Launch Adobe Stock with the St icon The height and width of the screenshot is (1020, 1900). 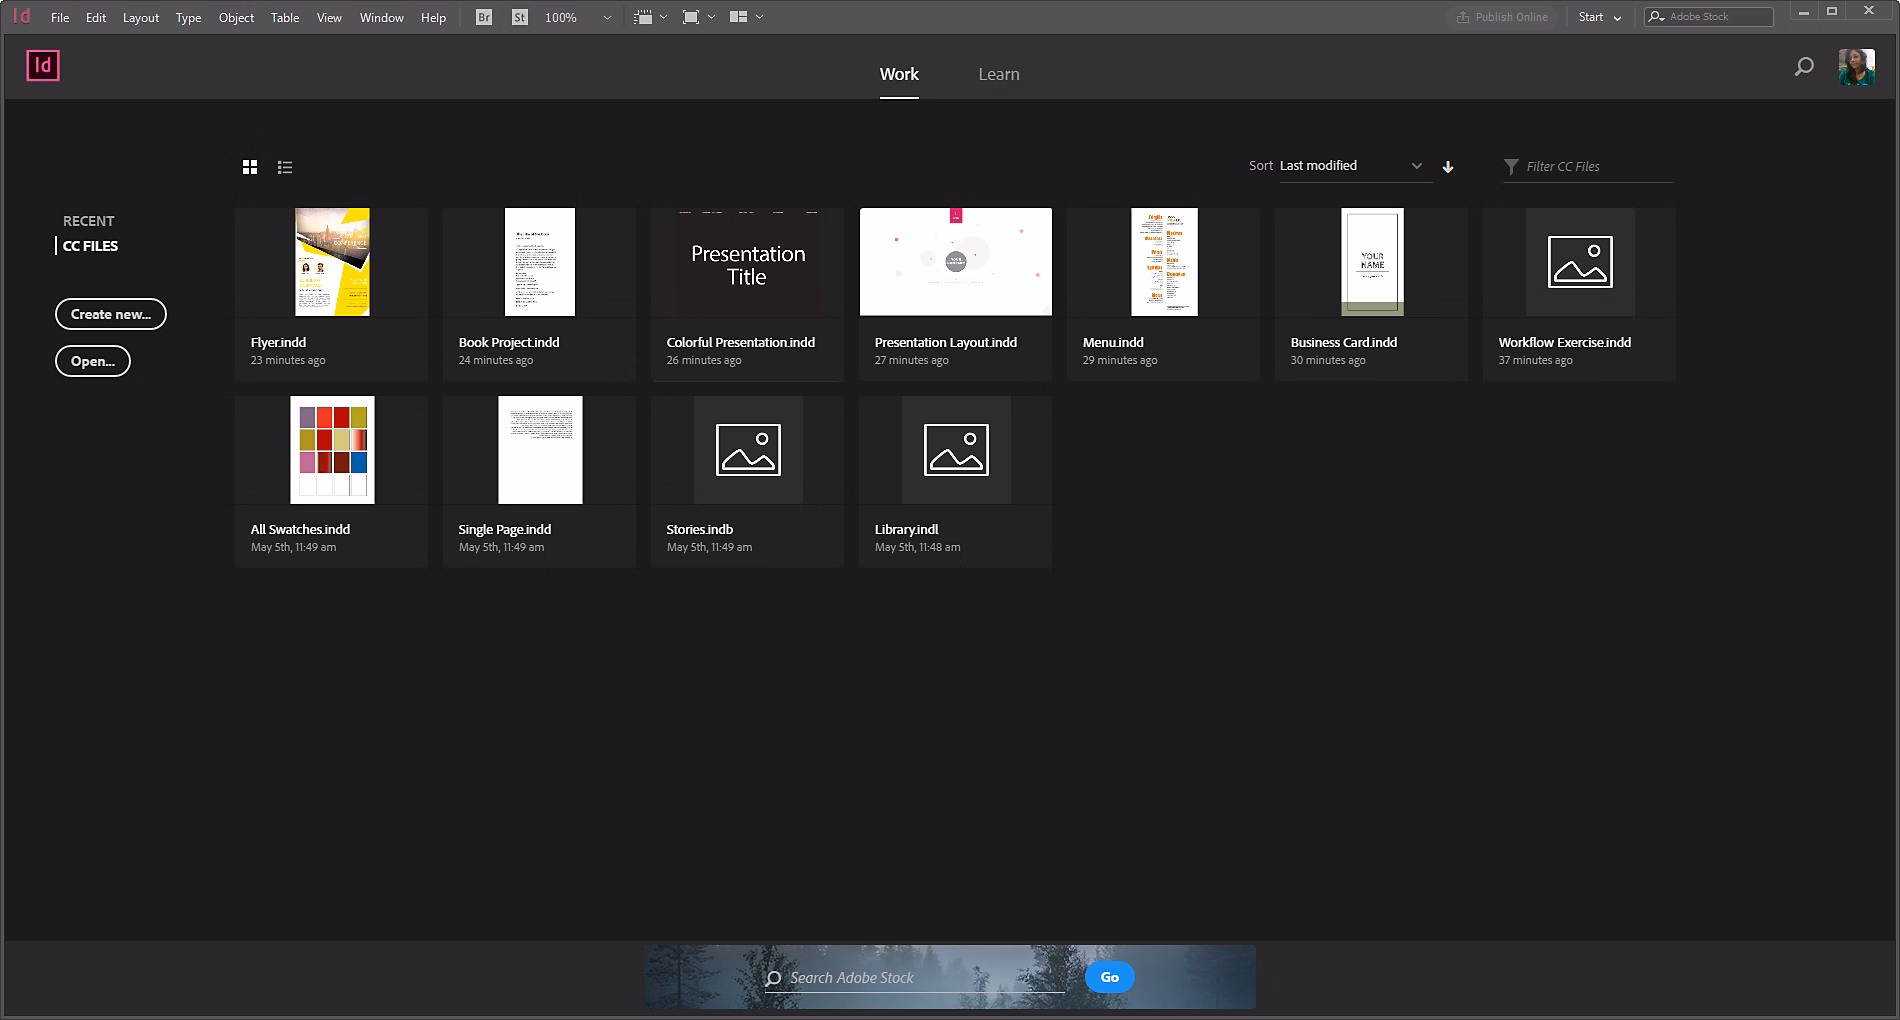tap(519, 17)
